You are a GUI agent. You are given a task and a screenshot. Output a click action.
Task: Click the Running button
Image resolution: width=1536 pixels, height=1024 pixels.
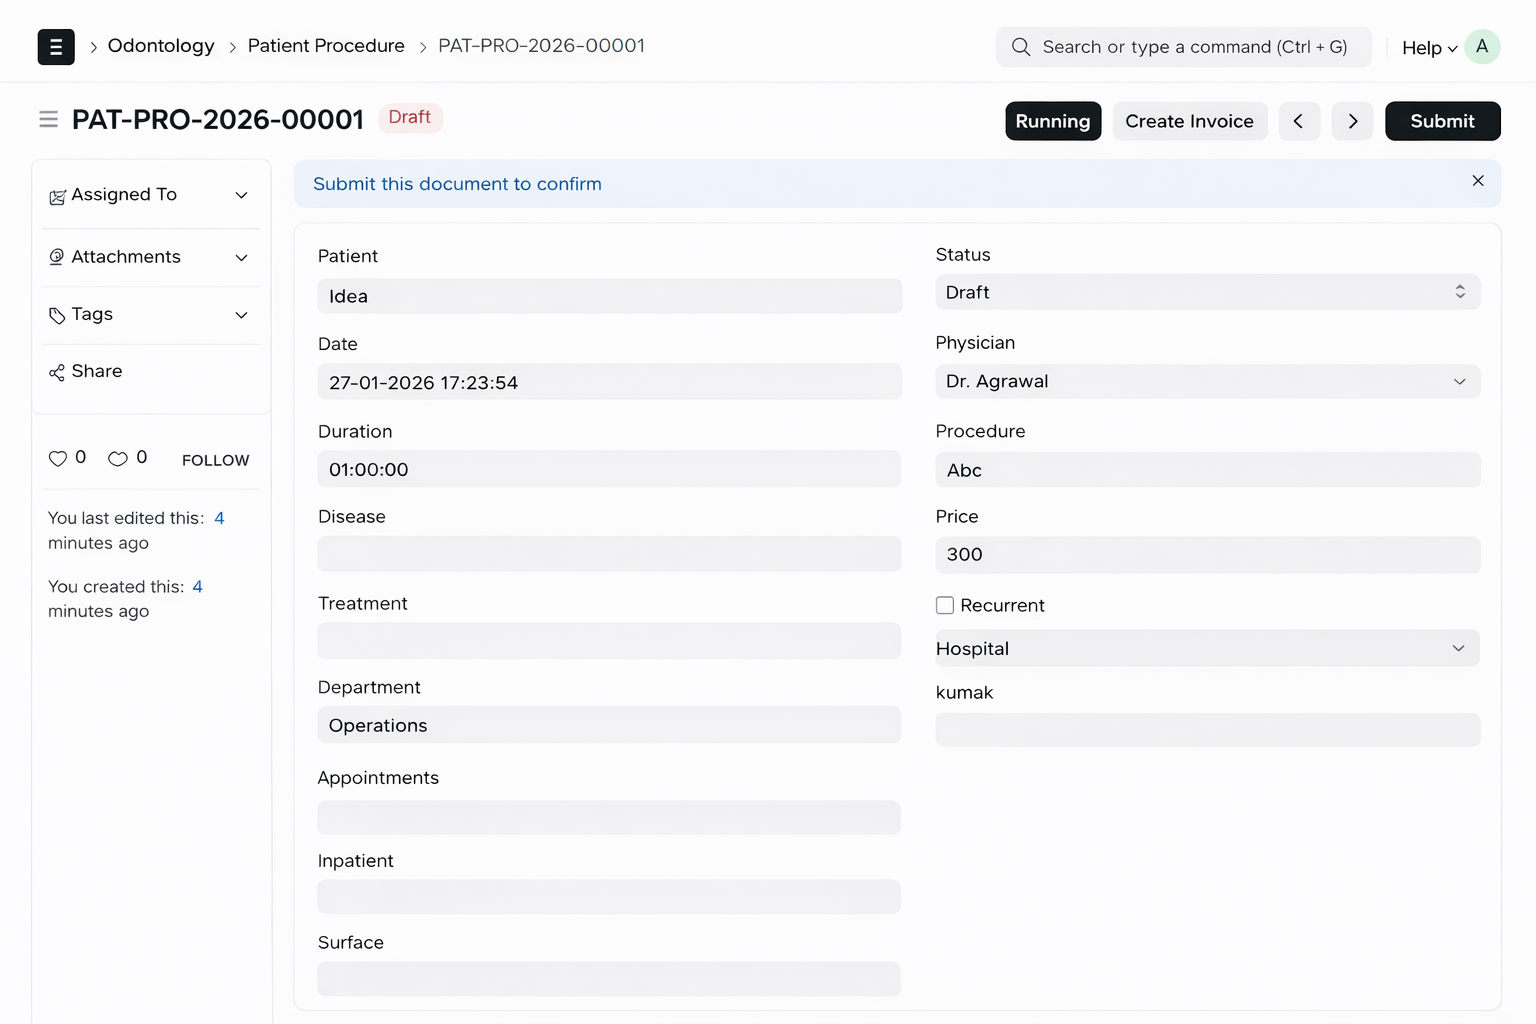pyautogui.click(x=1053, y=121)
